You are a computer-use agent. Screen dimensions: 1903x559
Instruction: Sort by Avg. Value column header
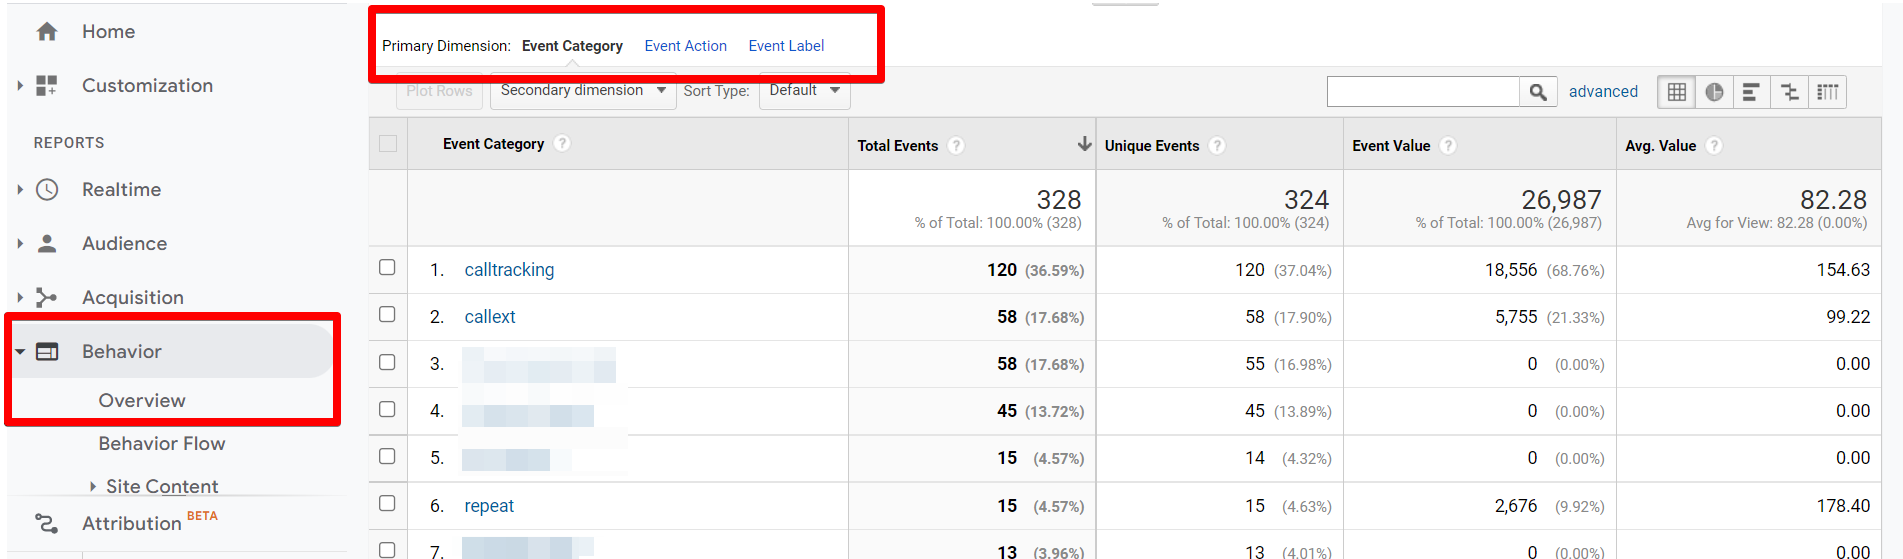pos(1660,146)
